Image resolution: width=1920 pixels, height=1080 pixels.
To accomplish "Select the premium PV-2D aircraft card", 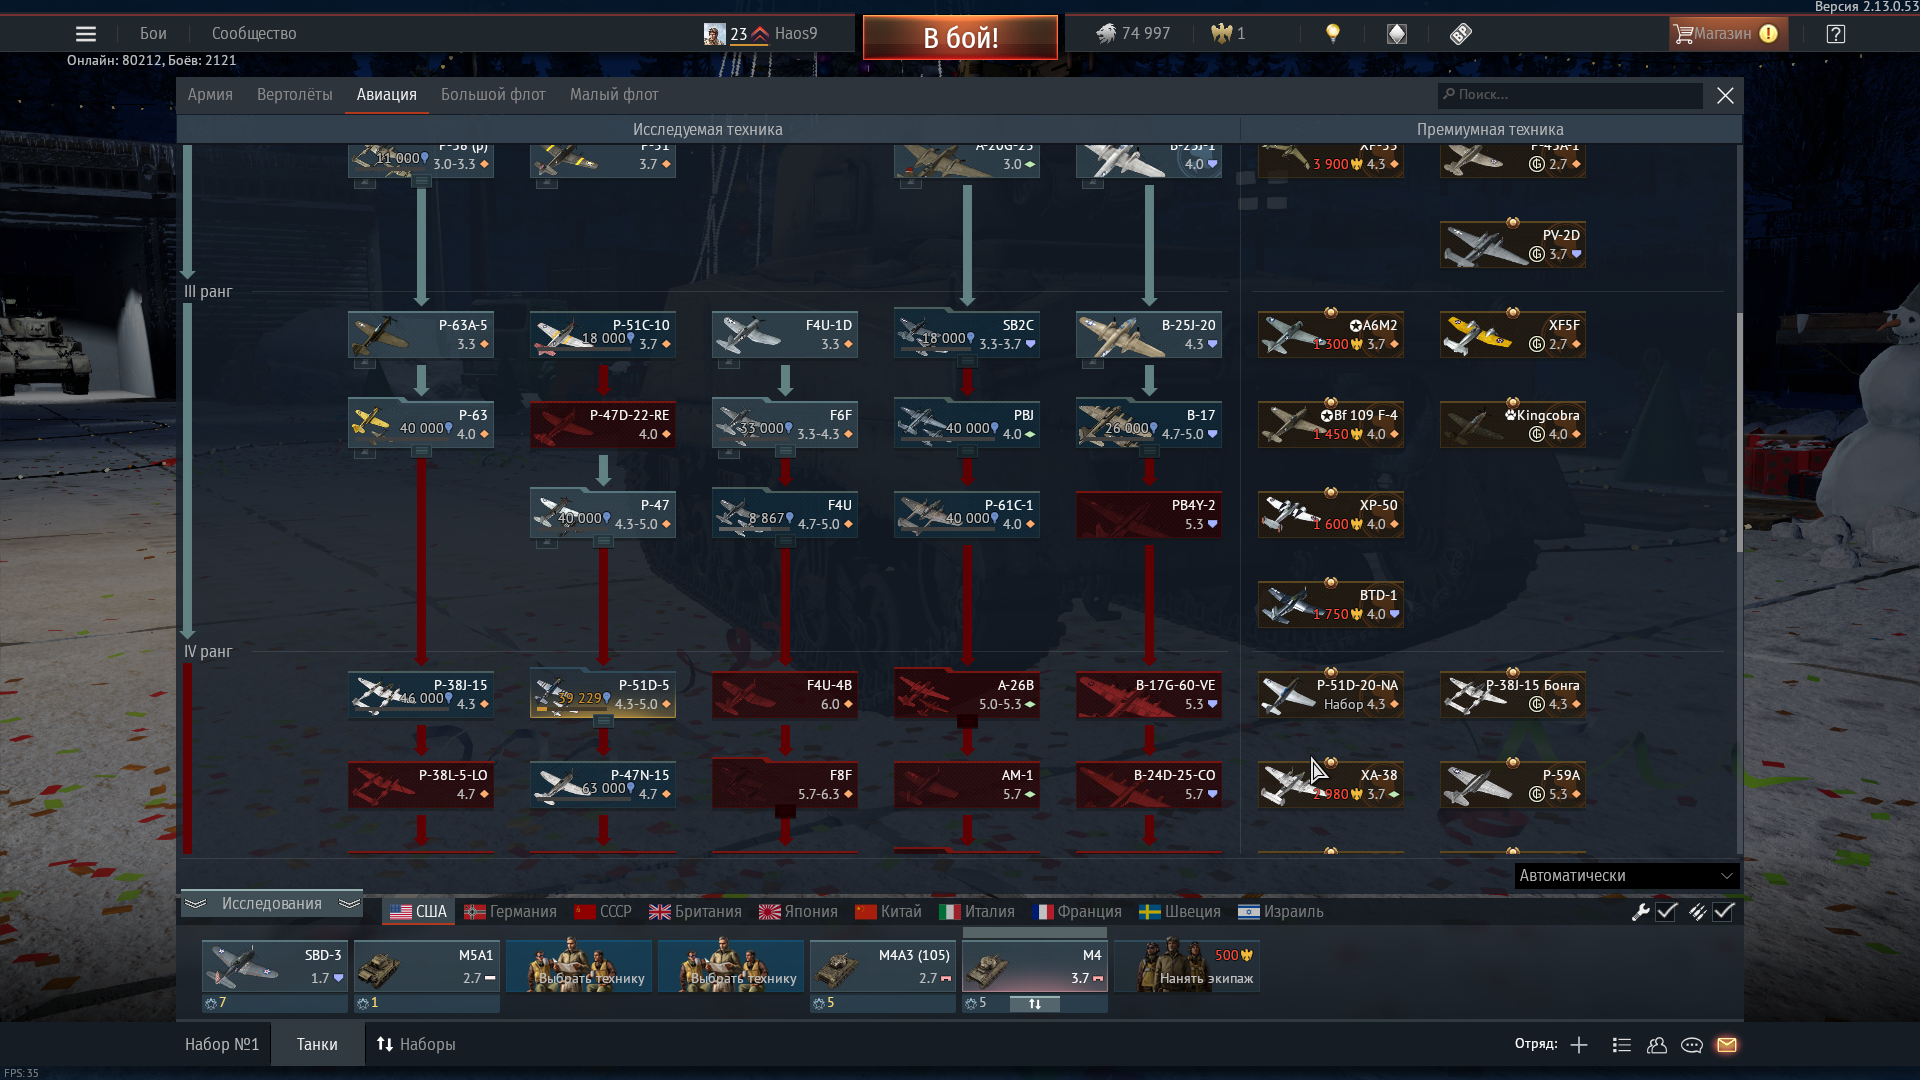I will 1513,245.
